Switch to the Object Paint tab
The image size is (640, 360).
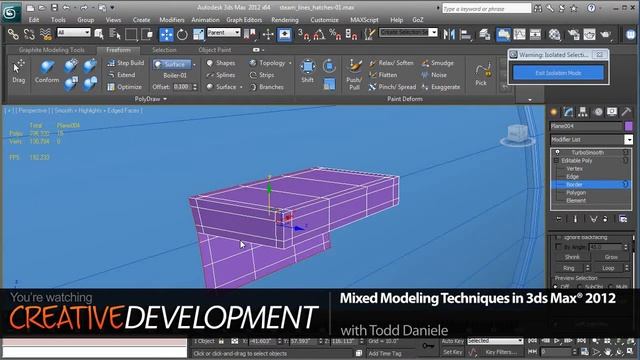click(x=215, y=50)
